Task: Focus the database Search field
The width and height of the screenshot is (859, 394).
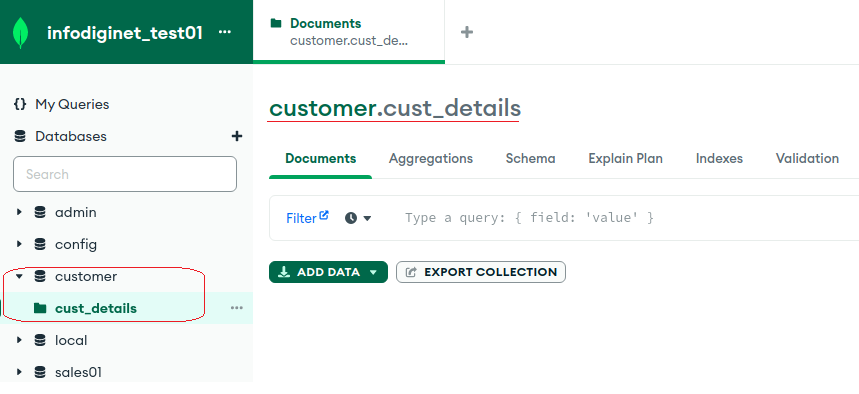Action: [x=125, y=174]
